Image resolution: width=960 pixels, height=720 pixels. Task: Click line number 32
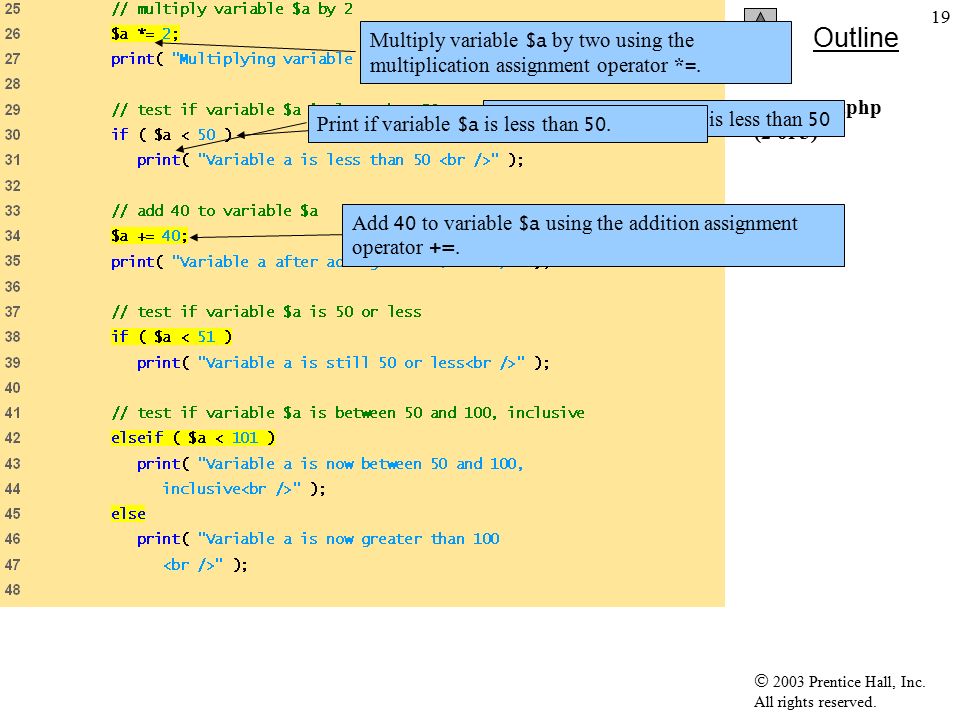coord(12,186)
